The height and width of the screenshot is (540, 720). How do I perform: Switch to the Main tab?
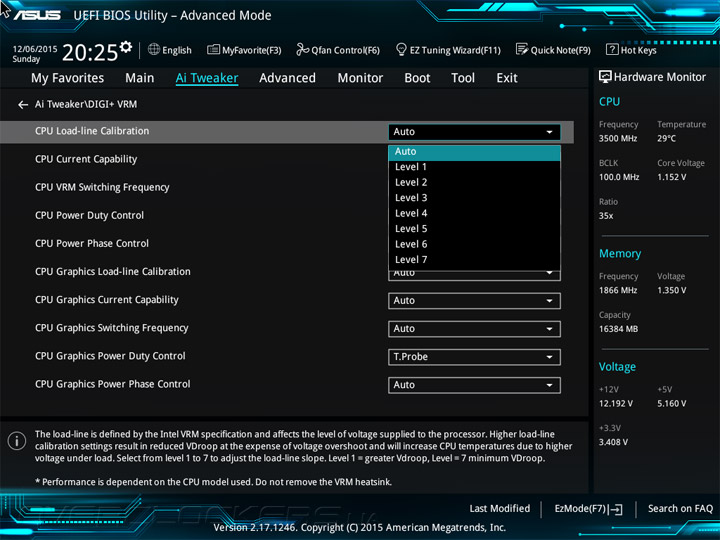pyautogui.click(x=140, y=78)
